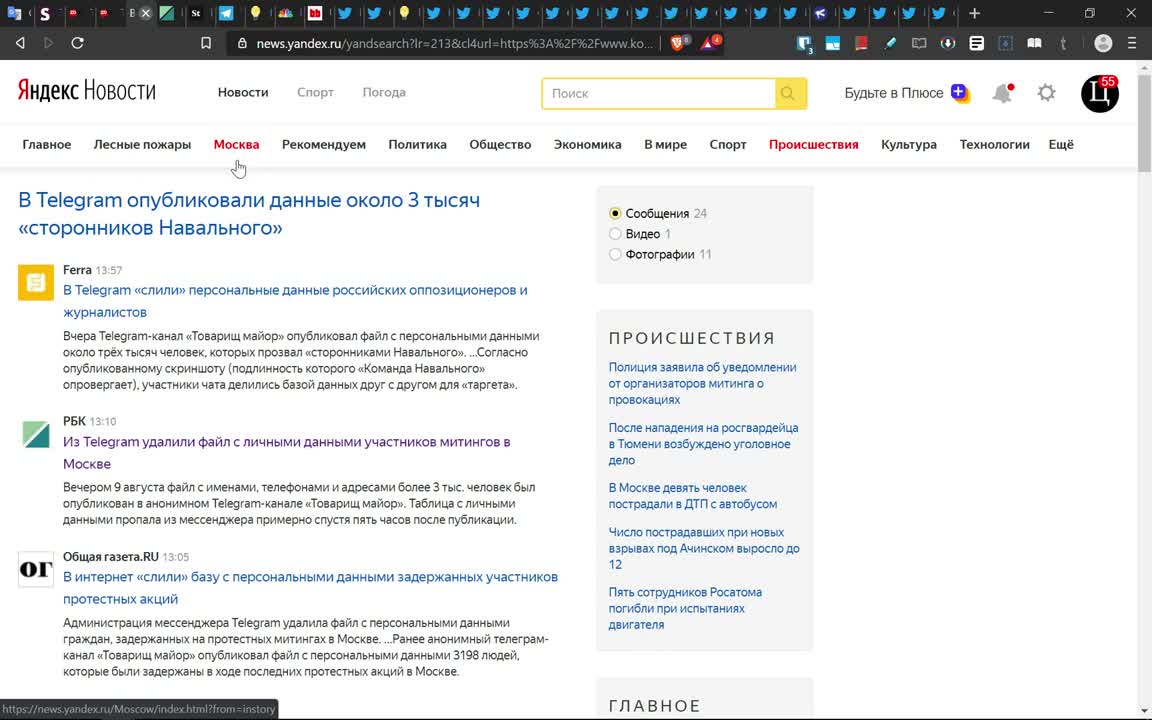Click the browser forward arrow

pos(48,43)
